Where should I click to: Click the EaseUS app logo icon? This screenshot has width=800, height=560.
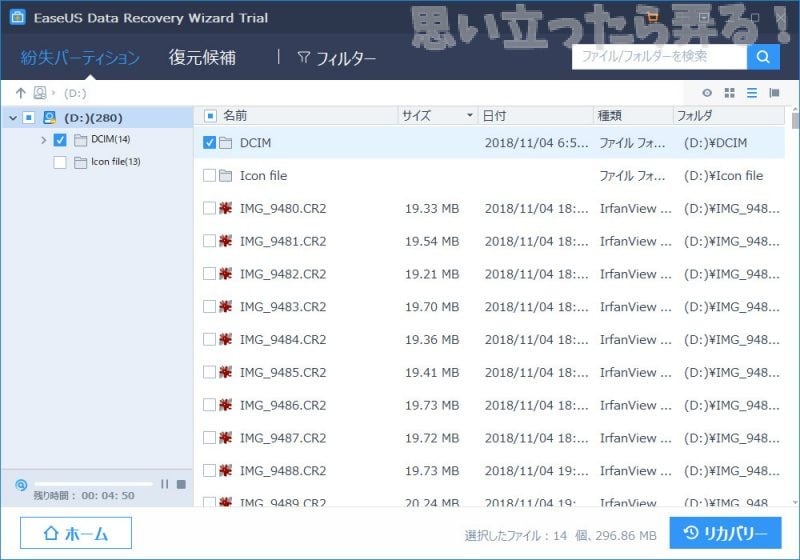[17, 17]
